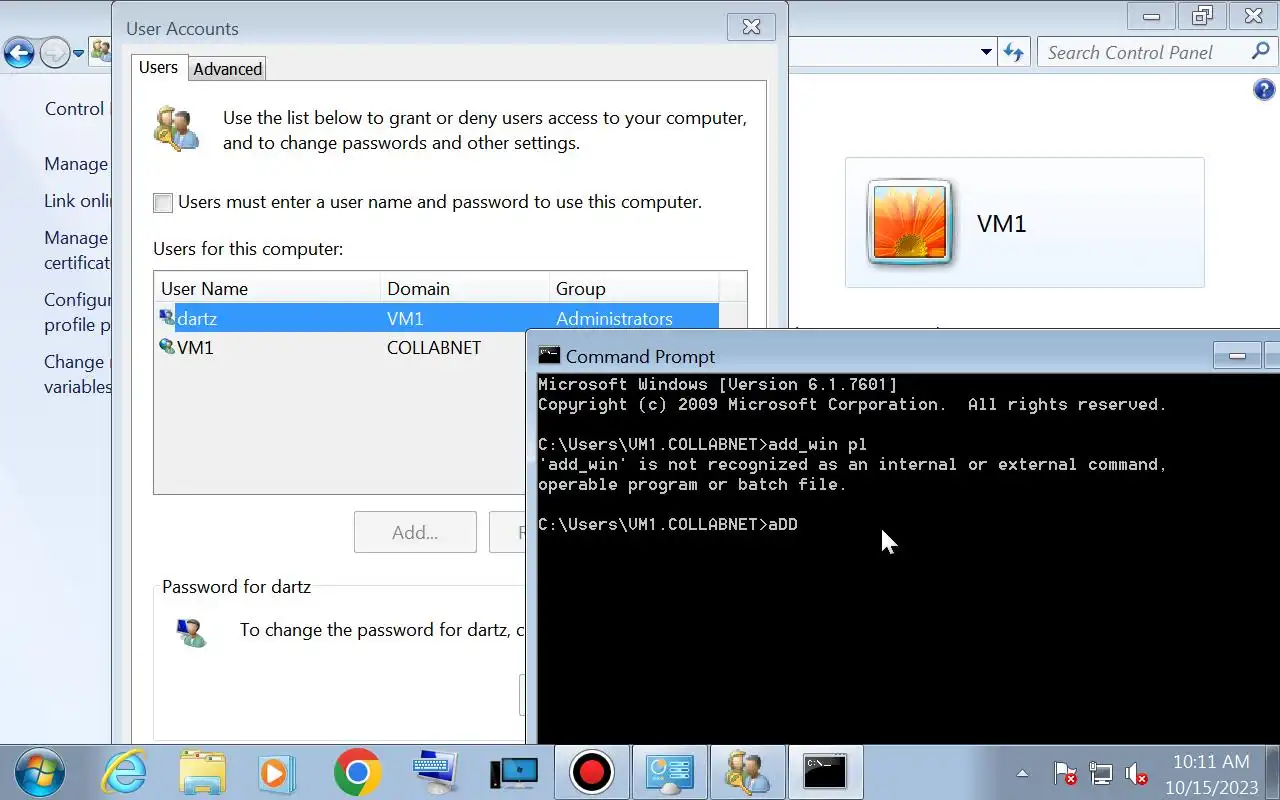Click COLLABNET domain cell
The width and height of the screenshot is (1280, 800).
[434, 348]
